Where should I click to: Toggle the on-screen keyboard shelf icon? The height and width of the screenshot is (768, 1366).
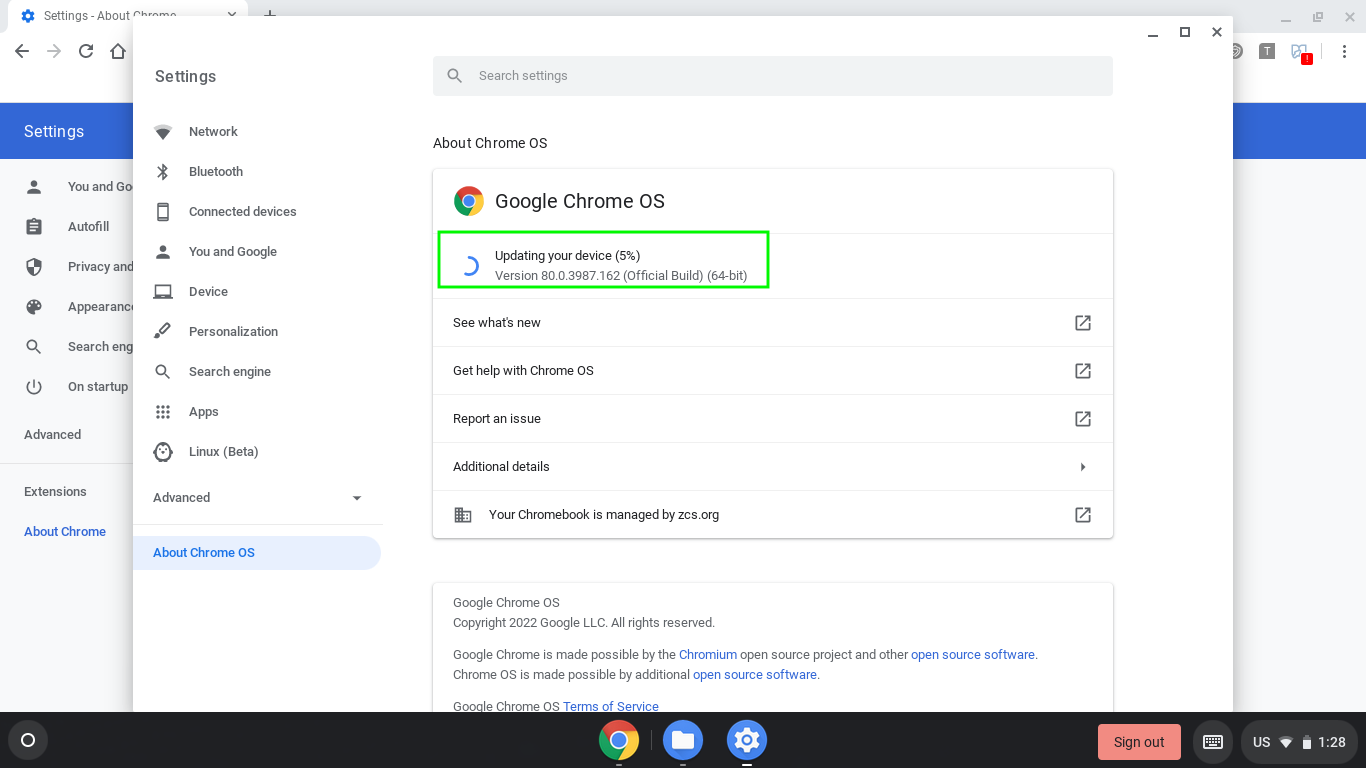coord(1213,742)
